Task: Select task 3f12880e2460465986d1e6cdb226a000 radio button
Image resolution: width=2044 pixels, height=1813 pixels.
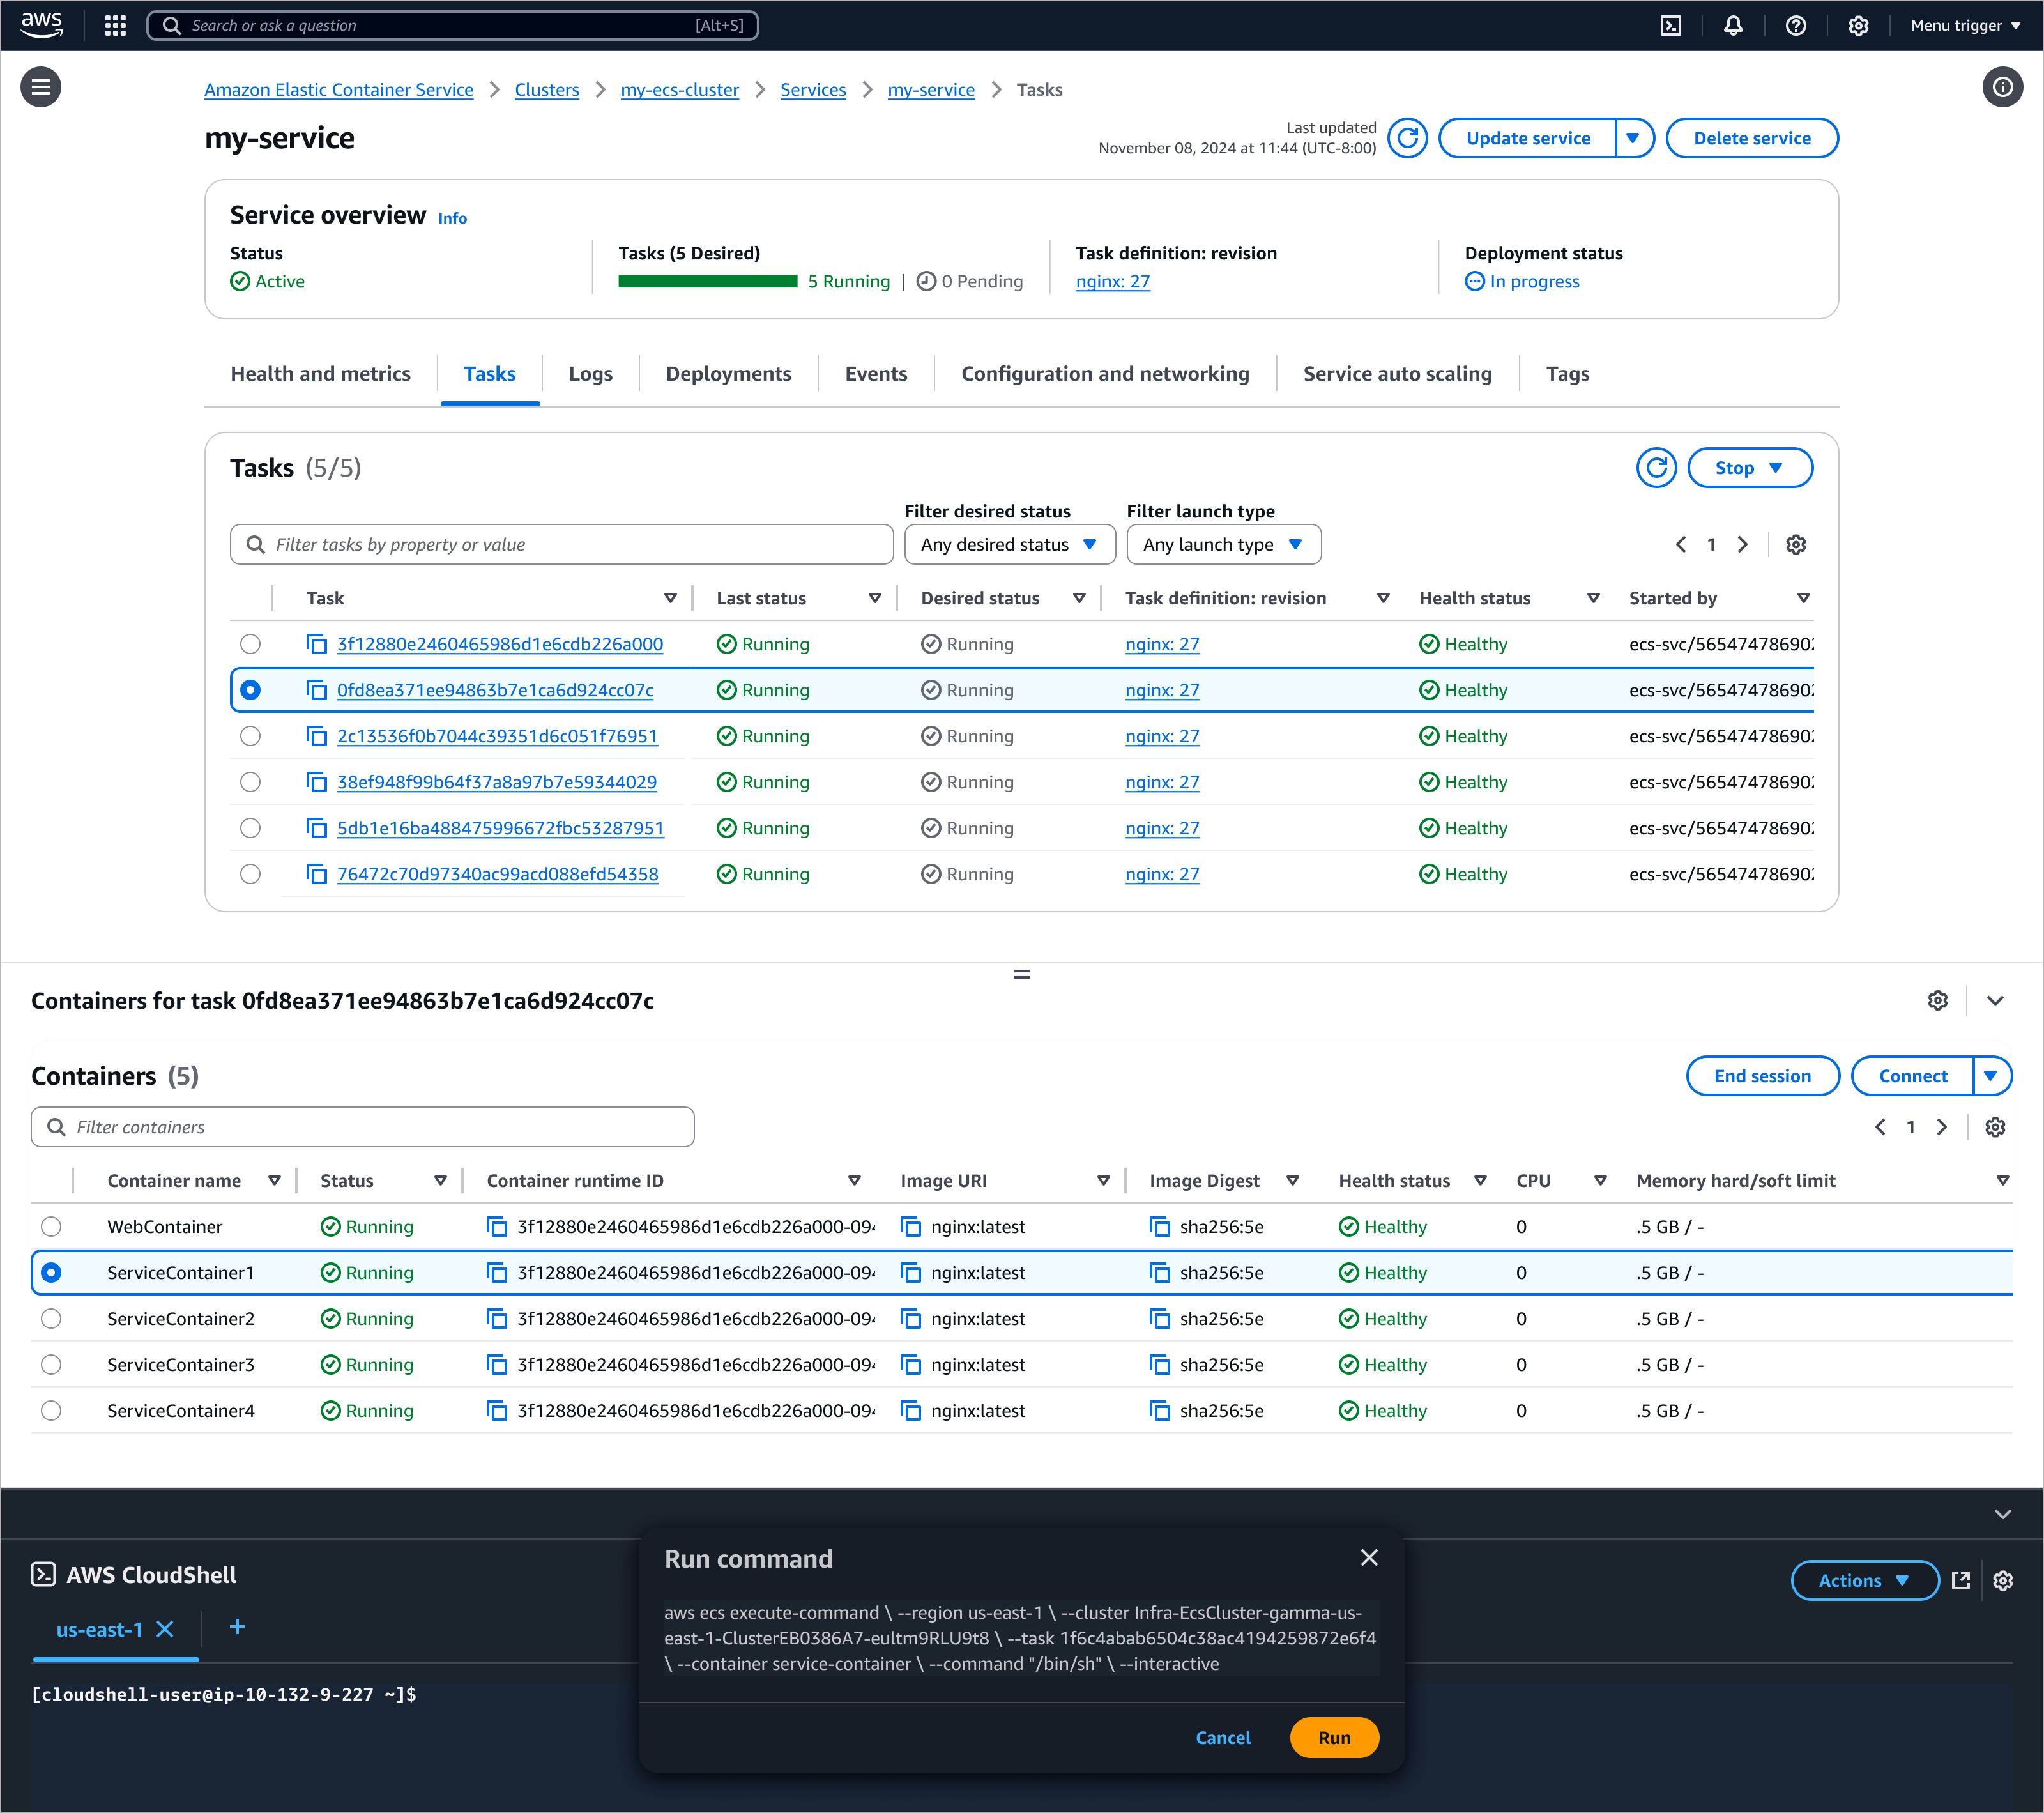Action: (x=250, y=644)
